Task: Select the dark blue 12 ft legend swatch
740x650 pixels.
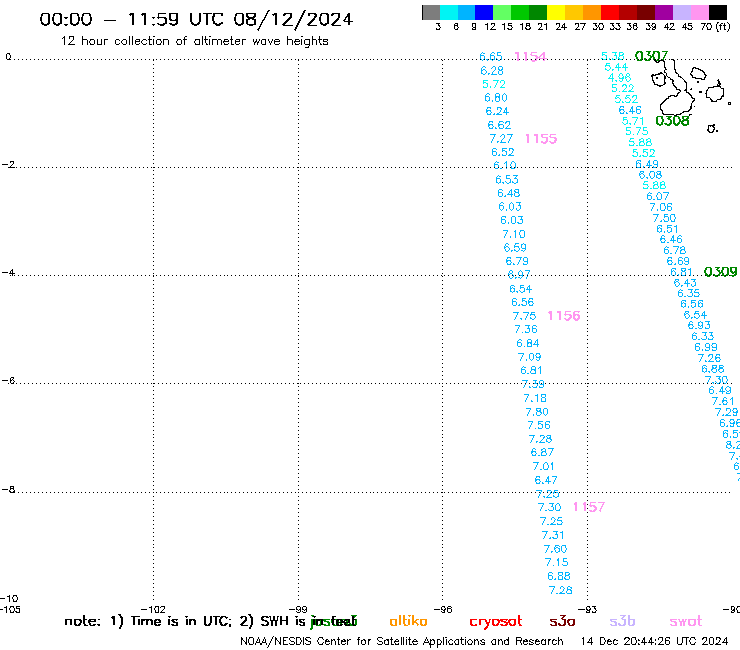Action: pos(484,12)
